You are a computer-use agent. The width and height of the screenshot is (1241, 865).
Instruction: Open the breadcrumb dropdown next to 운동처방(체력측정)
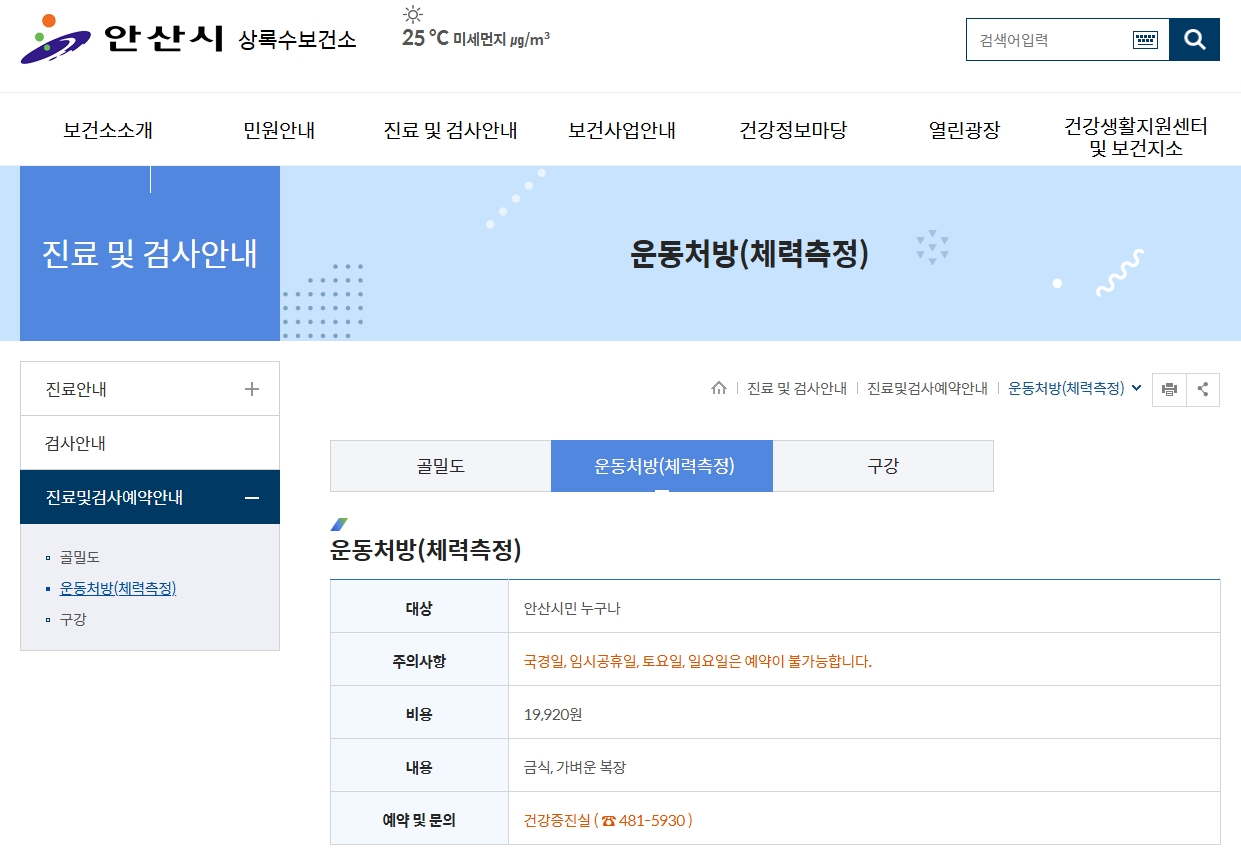click(1136, 389)
